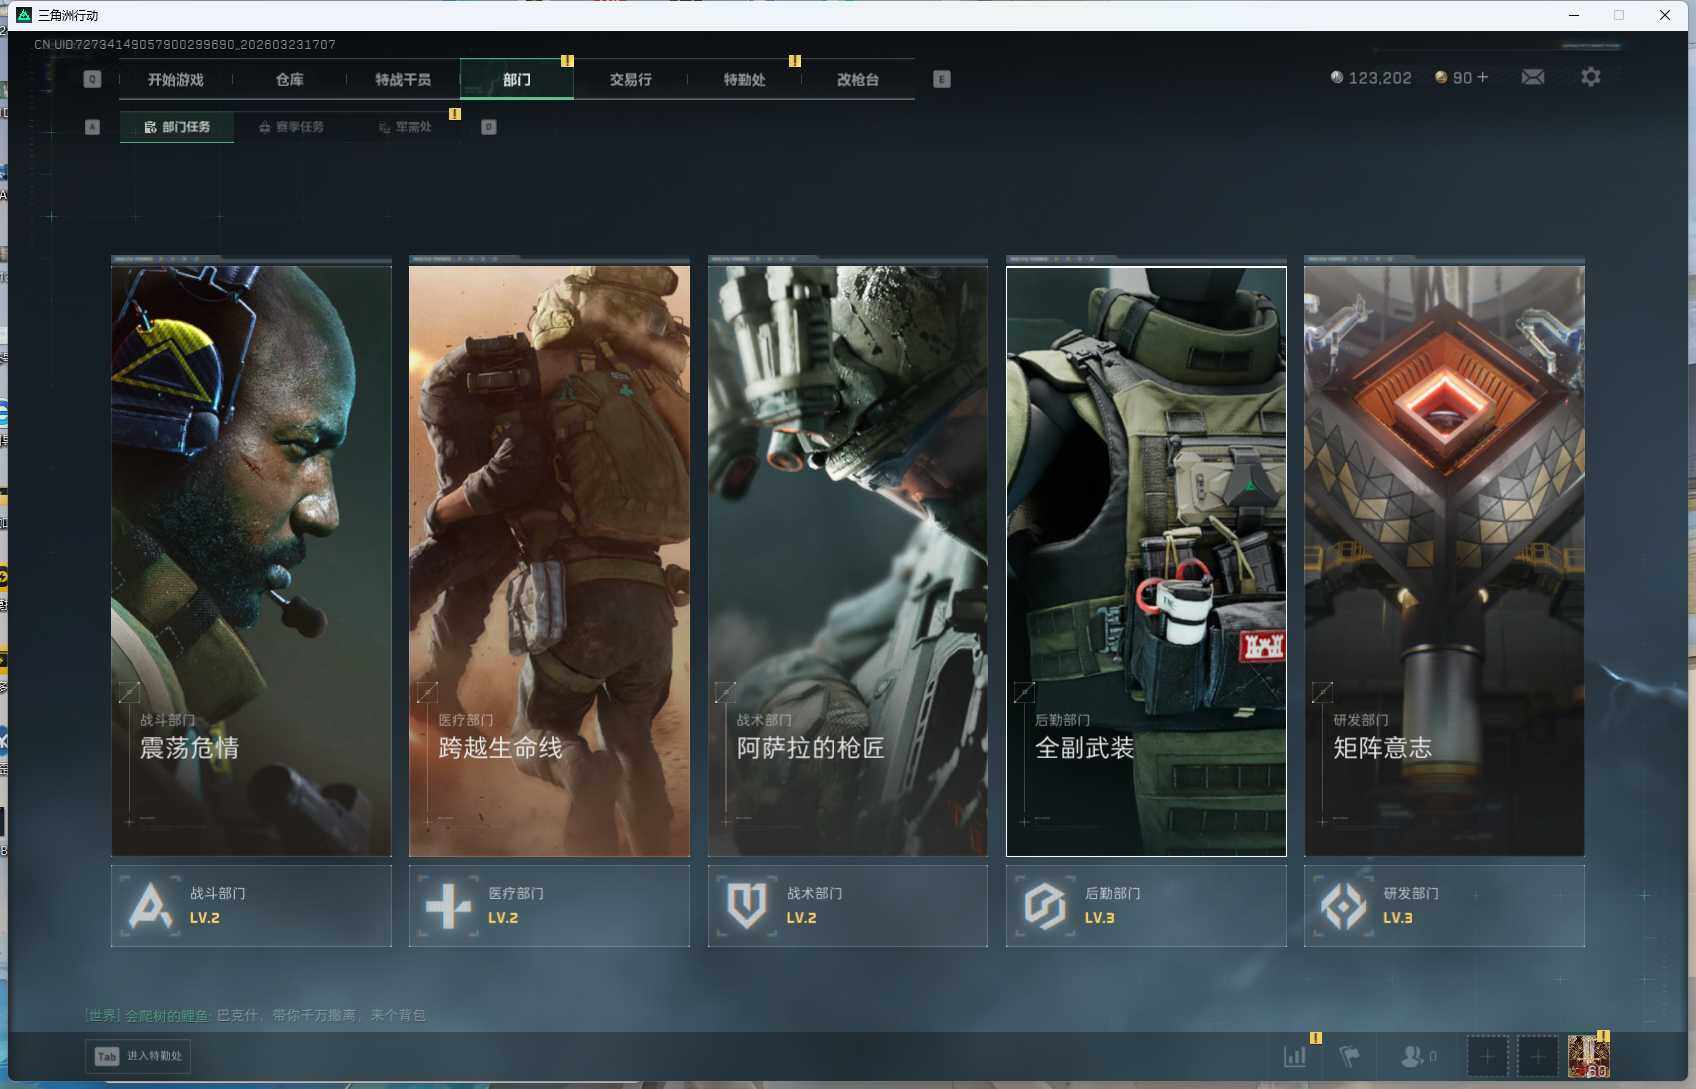
Task: Click the 90 premium currency balance
Action: click(1454, 77)
